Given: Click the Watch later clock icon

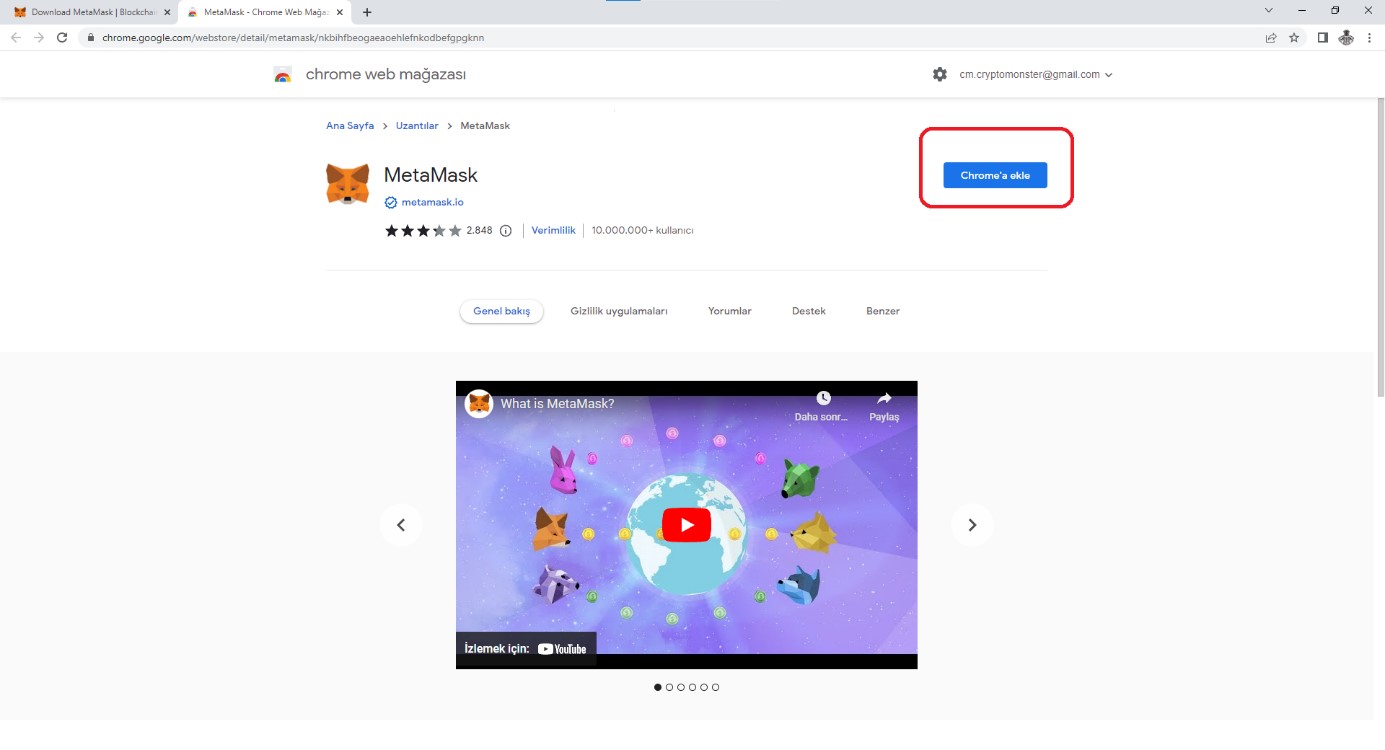Looking at the screenshot, I should [x=822, y=399].
